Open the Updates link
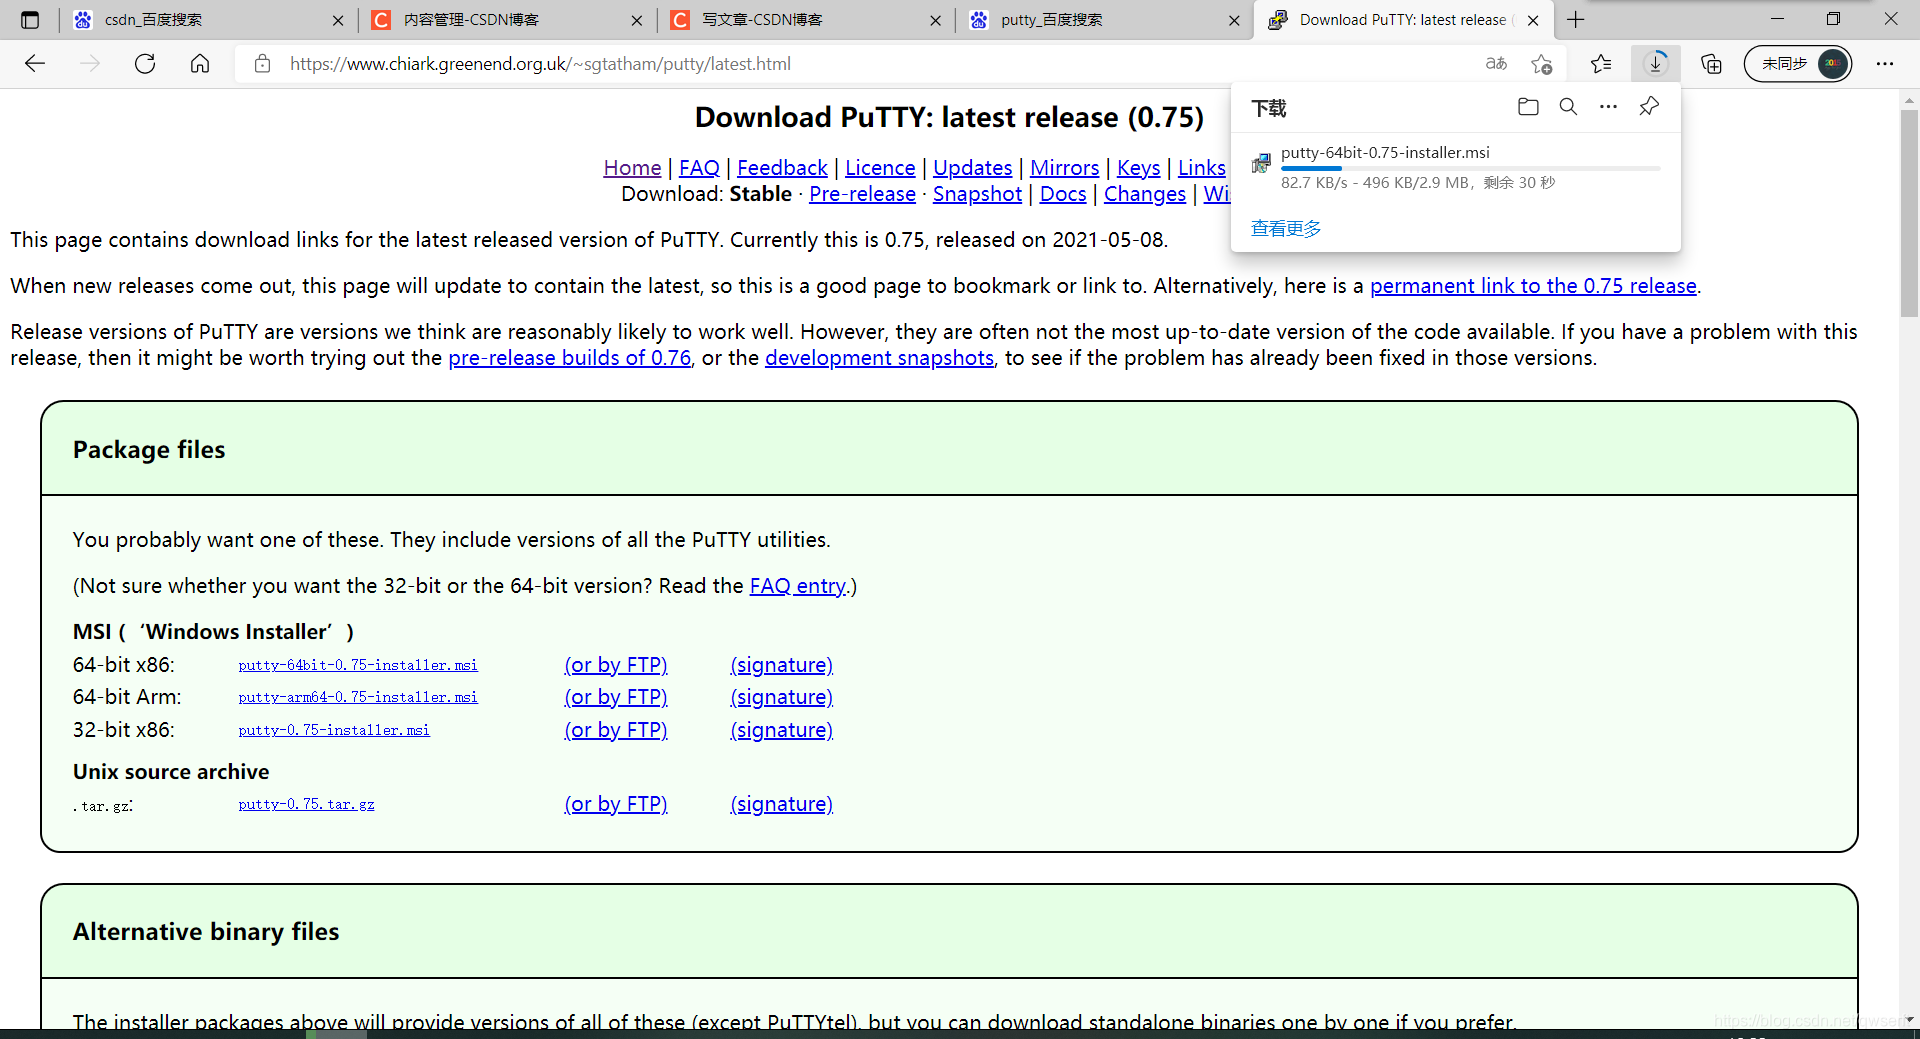Image resolution: width=1920 pixels, height=1039 pixels. pyautogui.click(x=973, y=168)
